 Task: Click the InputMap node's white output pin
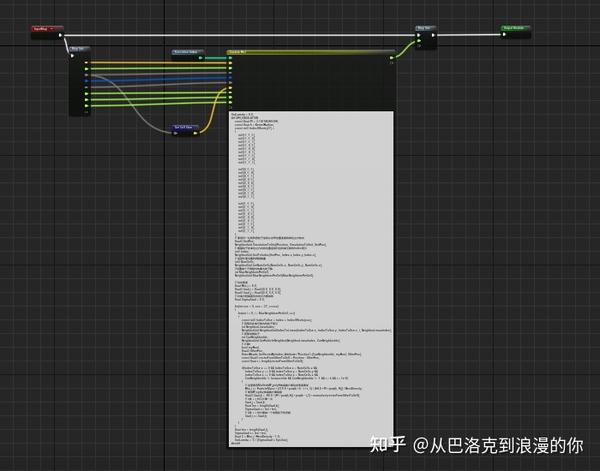[x=62, y=37]
